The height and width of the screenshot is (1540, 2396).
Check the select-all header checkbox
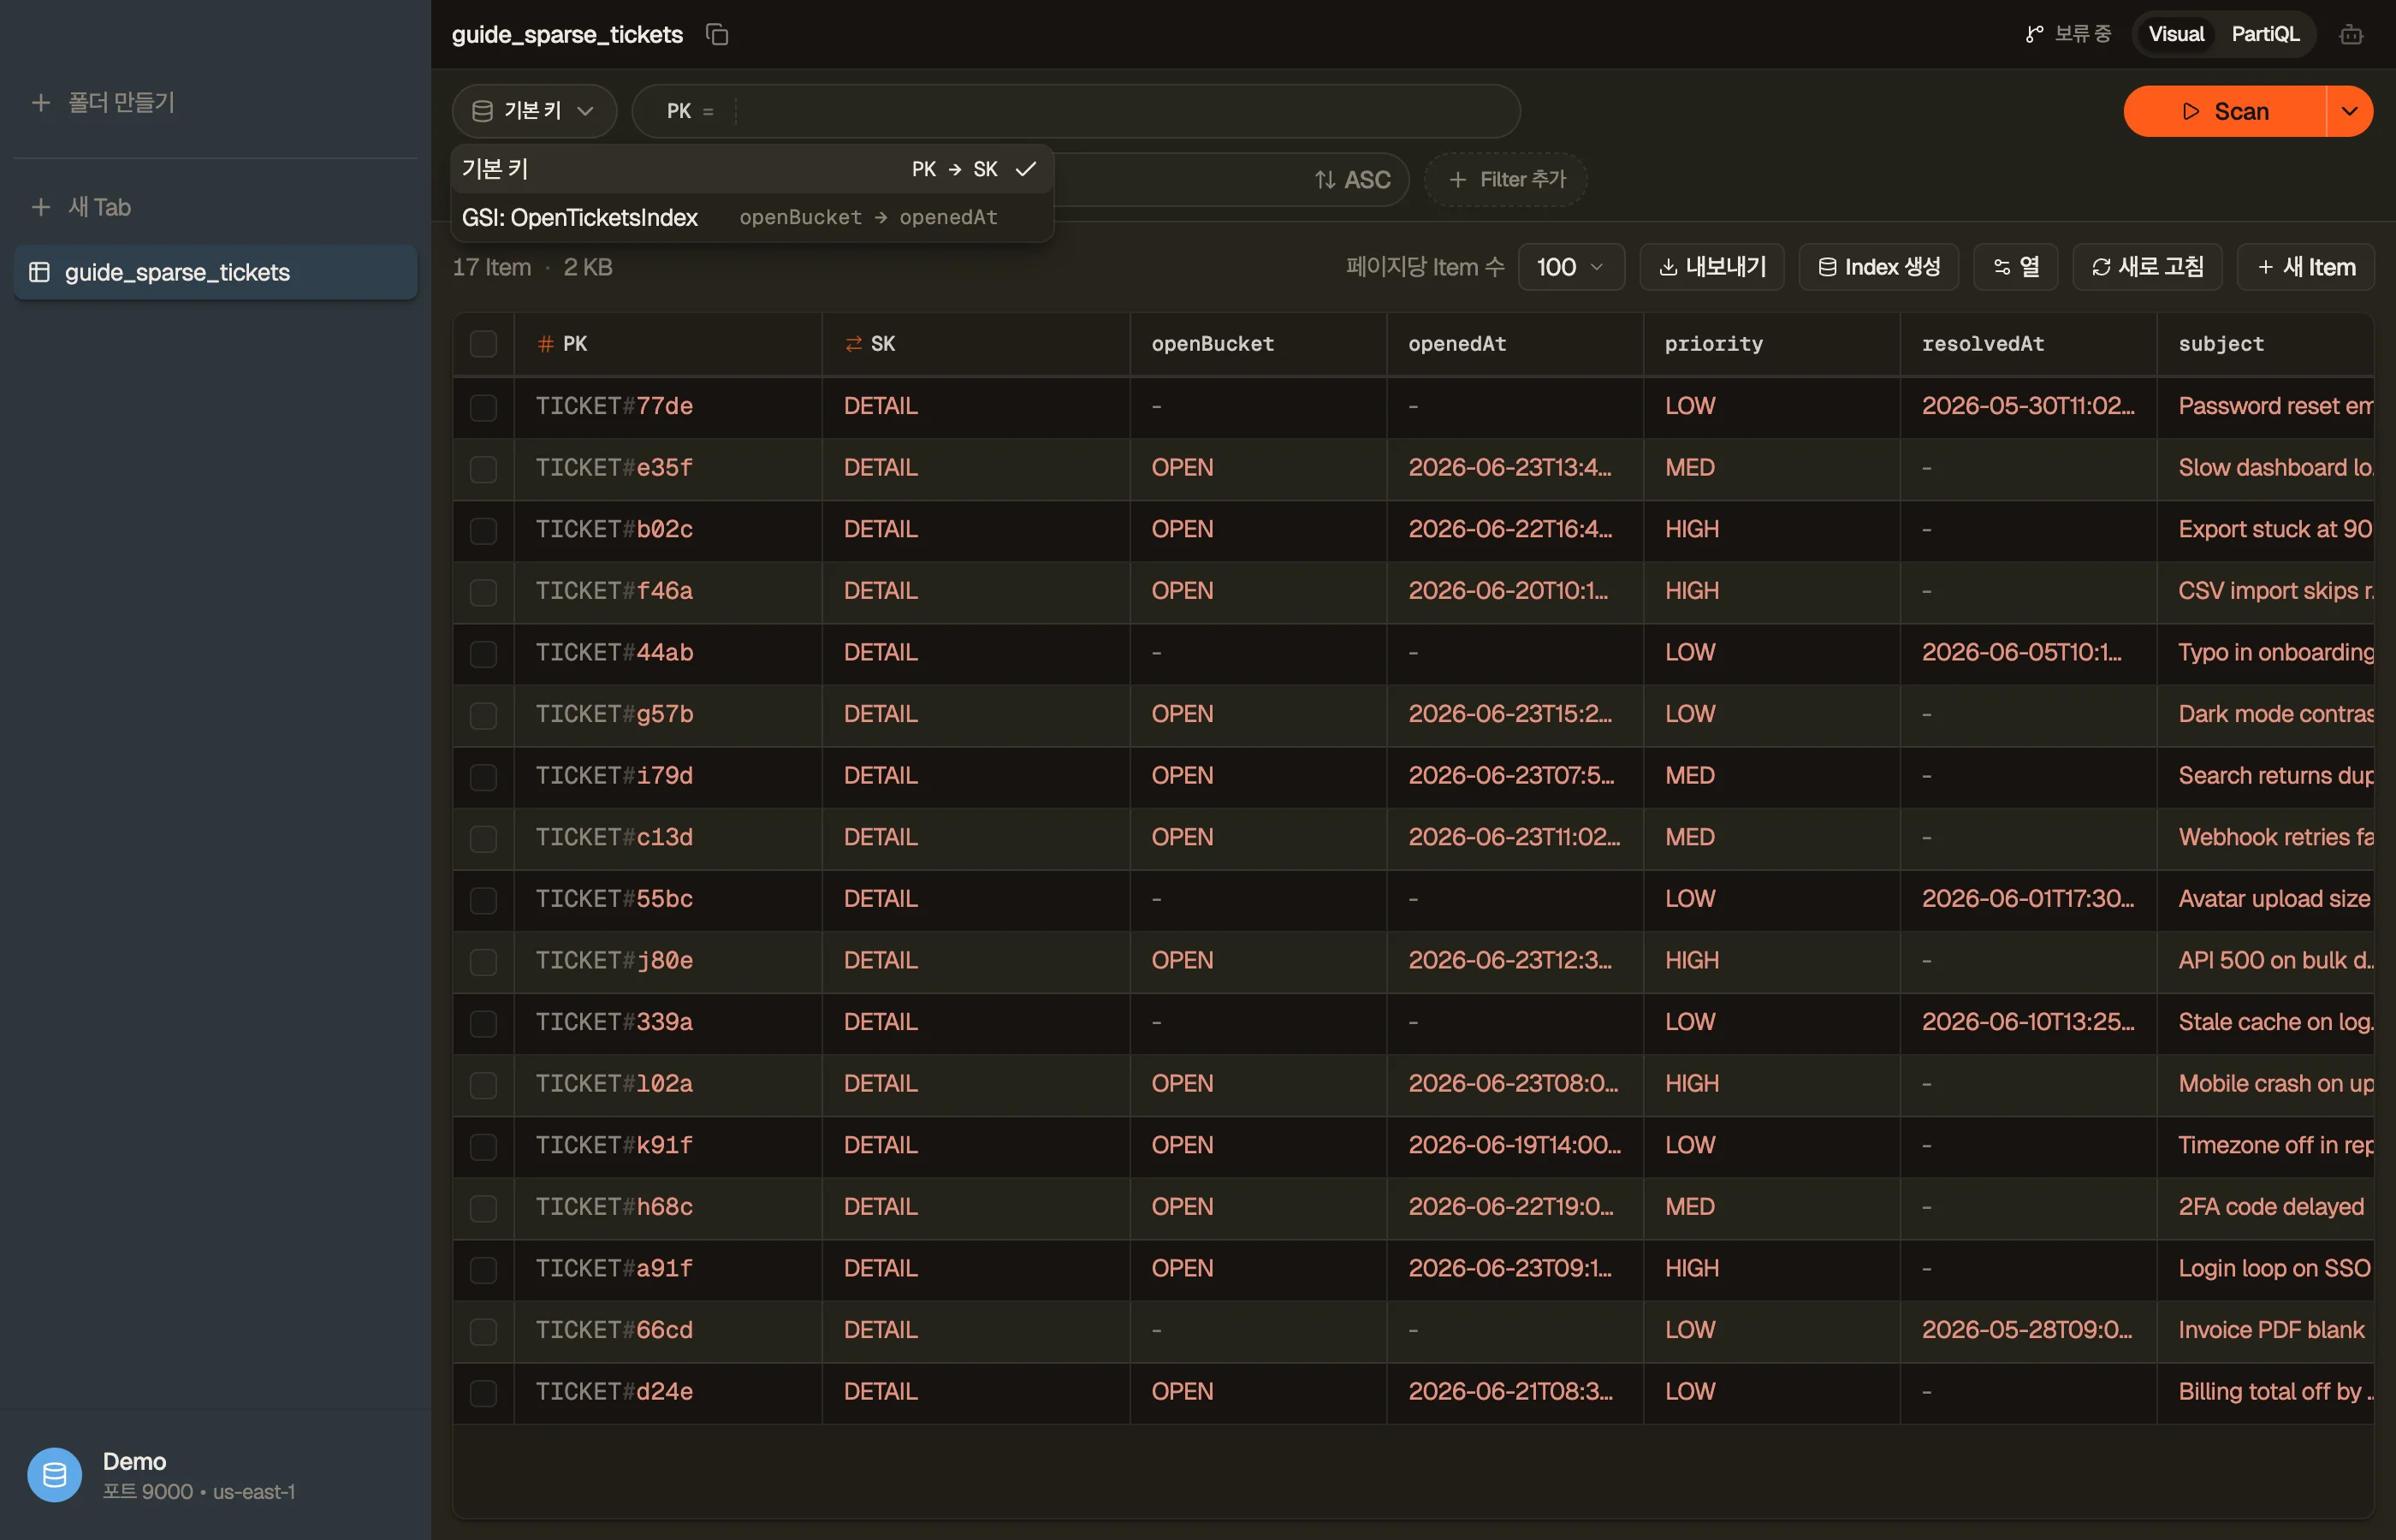483,344
